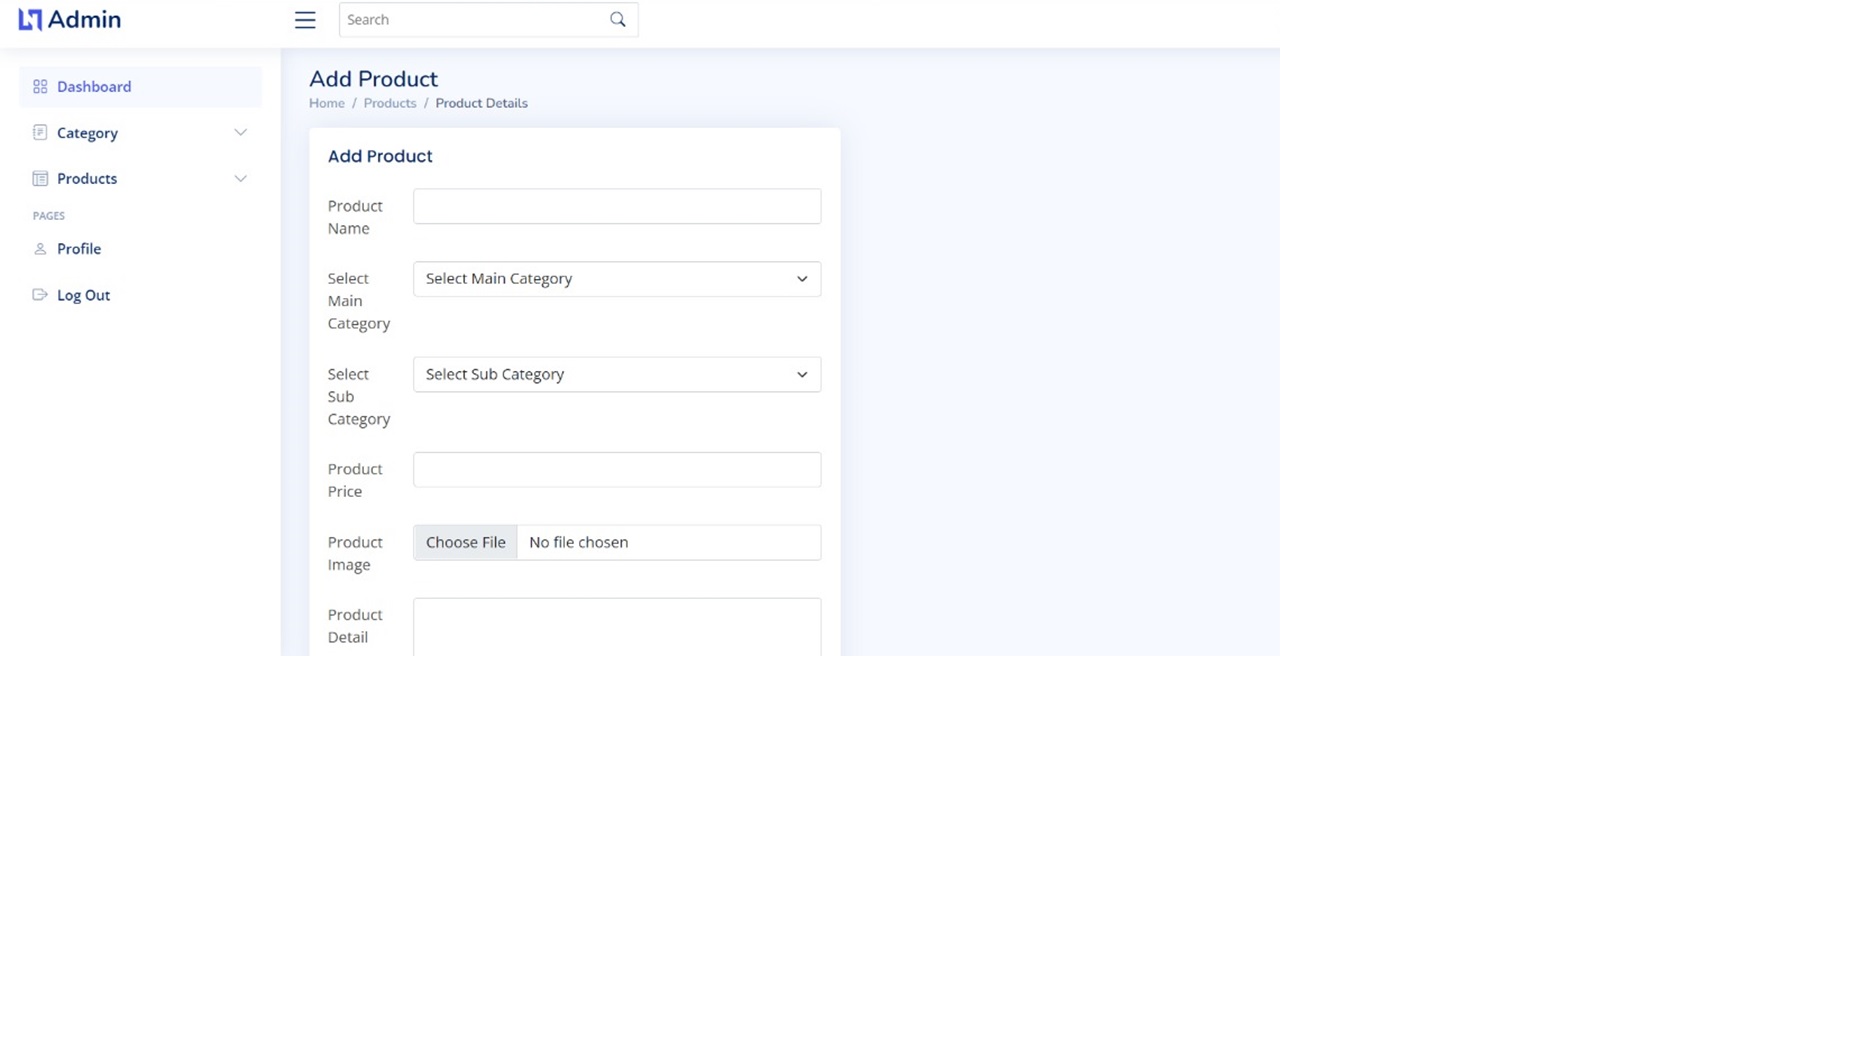Click the Choose File button
This screenshot has width=1852, height=1038.
coord(465,542)
